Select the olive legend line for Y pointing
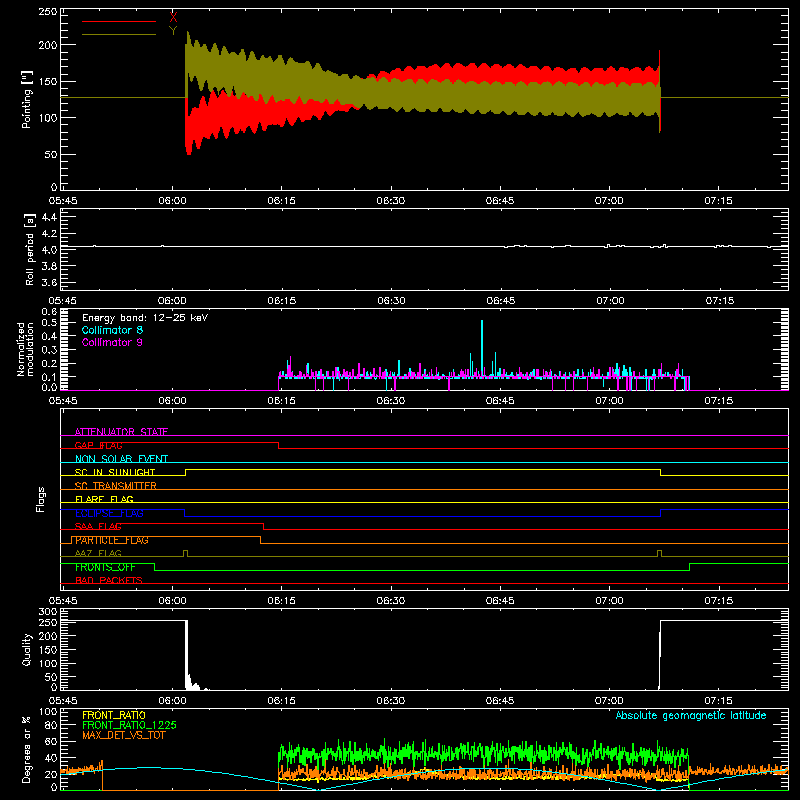This screenshot has width=800, height=800. [119, 34]
